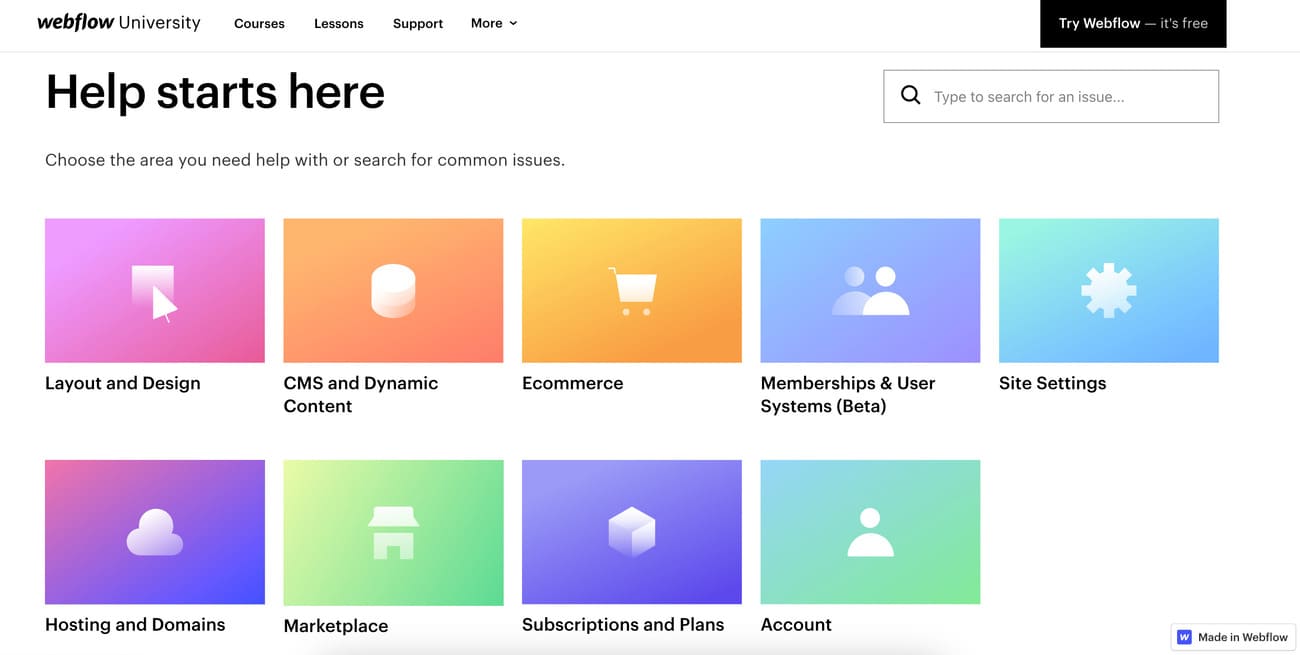
Task: Click the cloud icon on Hosting and Domains card
Action: [x=155, y=532]
